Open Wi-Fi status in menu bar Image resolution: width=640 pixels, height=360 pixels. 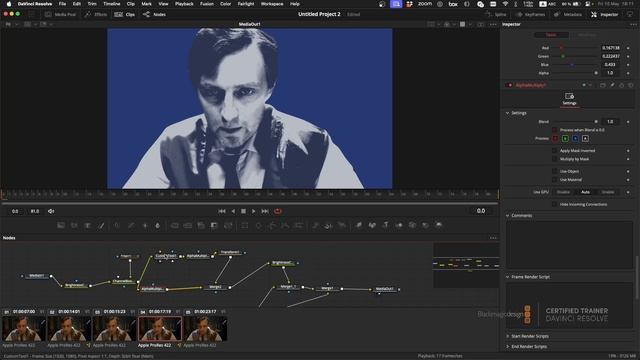point(505,4)
